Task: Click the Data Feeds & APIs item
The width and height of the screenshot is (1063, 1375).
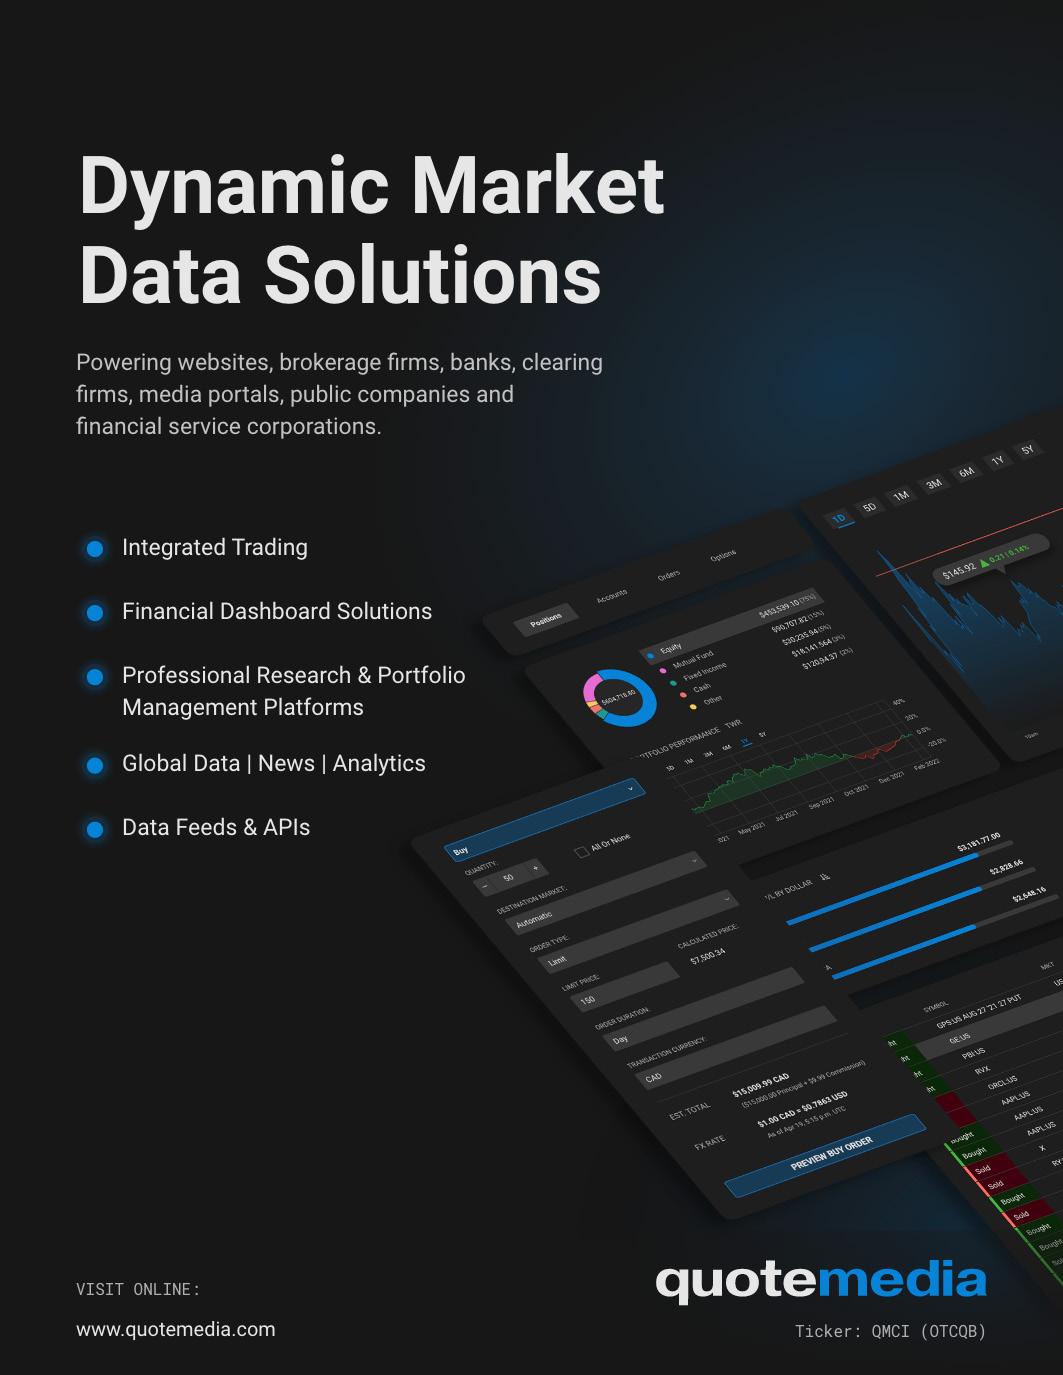Action: 216,827
